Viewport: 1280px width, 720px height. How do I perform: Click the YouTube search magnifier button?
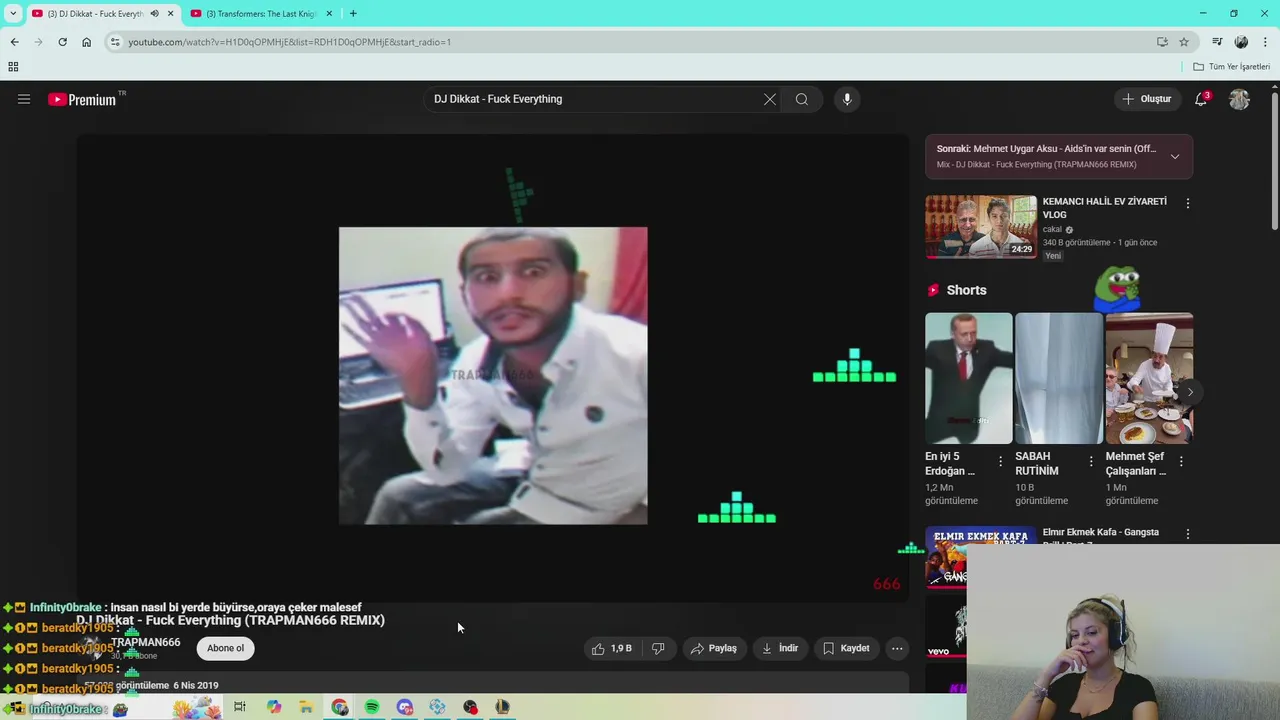(x=802, y=99)
